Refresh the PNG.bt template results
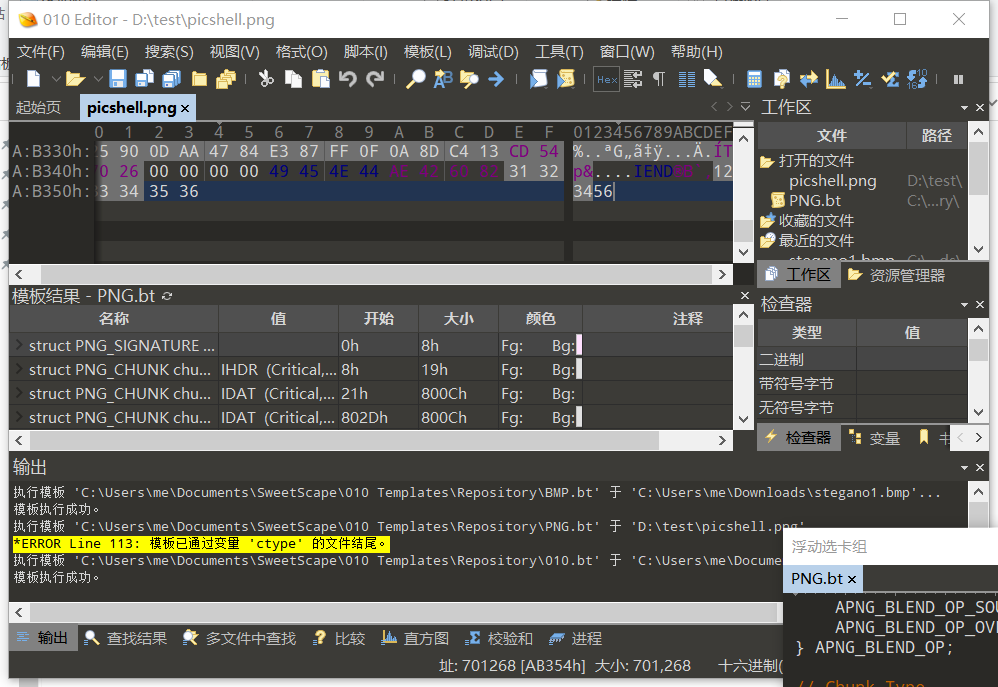The image size is (998, 687). click(167, 296)
